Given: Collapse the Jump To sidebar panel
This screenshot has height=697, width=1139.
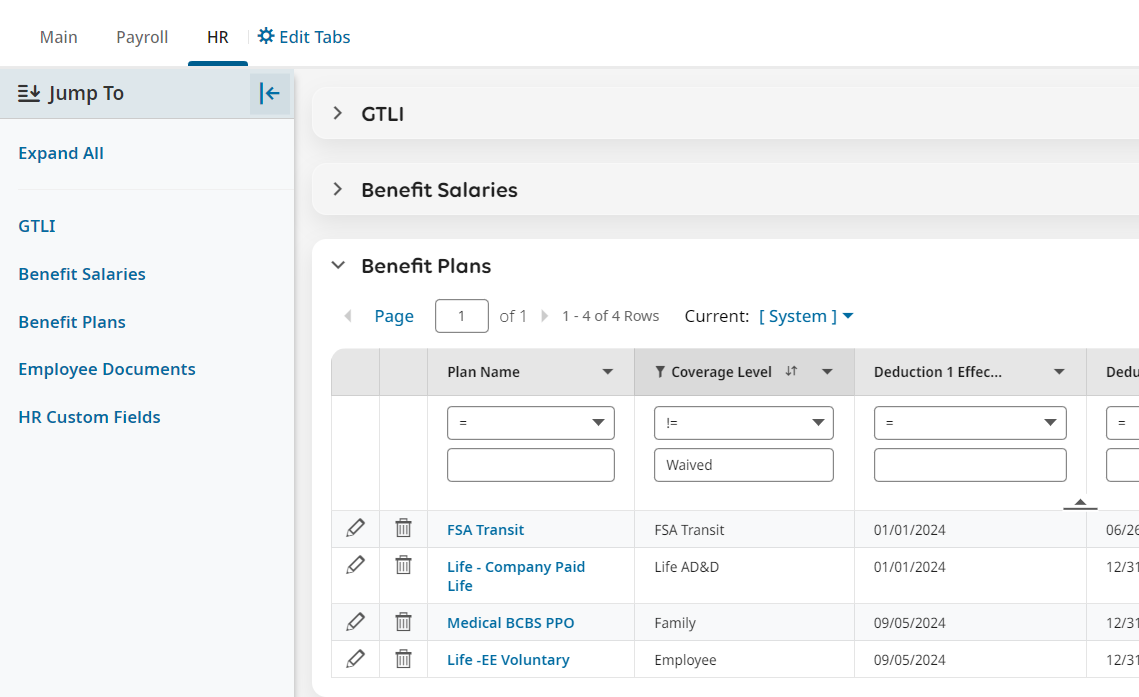Looking at the screenshot, I should (269, 93).
